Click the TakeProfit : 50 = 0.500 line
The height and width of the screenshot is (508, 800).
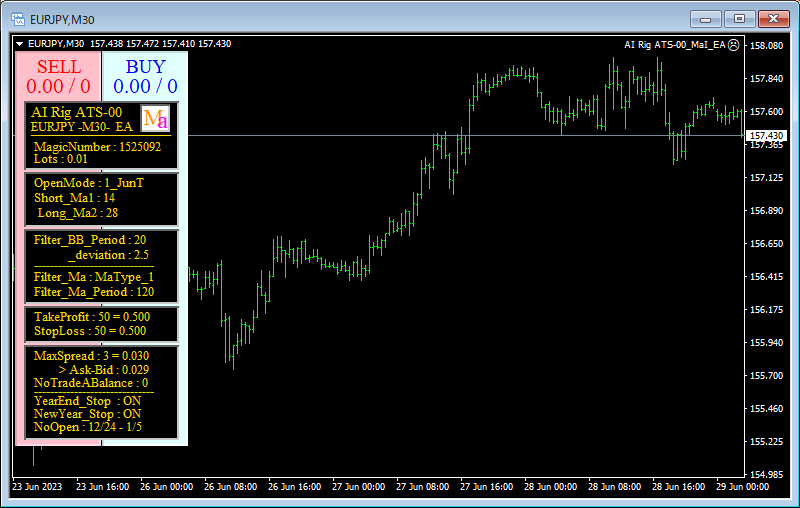click(x=92, y=317)
